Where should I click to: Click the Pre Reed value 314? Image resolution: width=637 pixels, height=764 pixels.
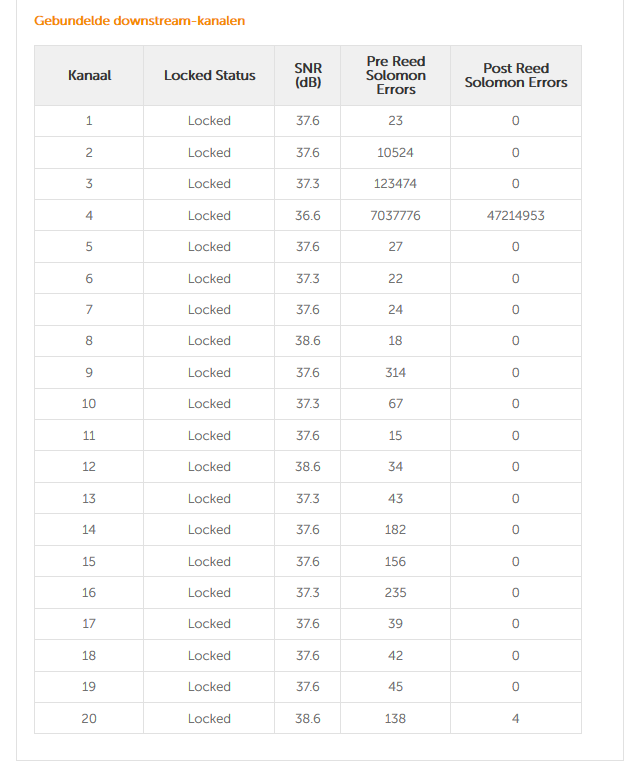click(x=395, y=372)
